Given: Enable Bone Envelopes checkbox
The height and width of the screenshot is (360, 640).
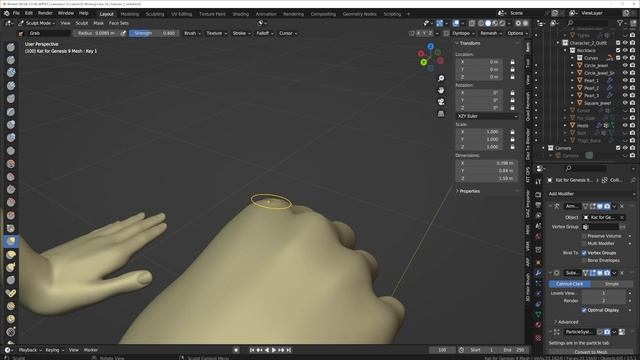Looking at the screenshot, I should (x=584, y=260).
